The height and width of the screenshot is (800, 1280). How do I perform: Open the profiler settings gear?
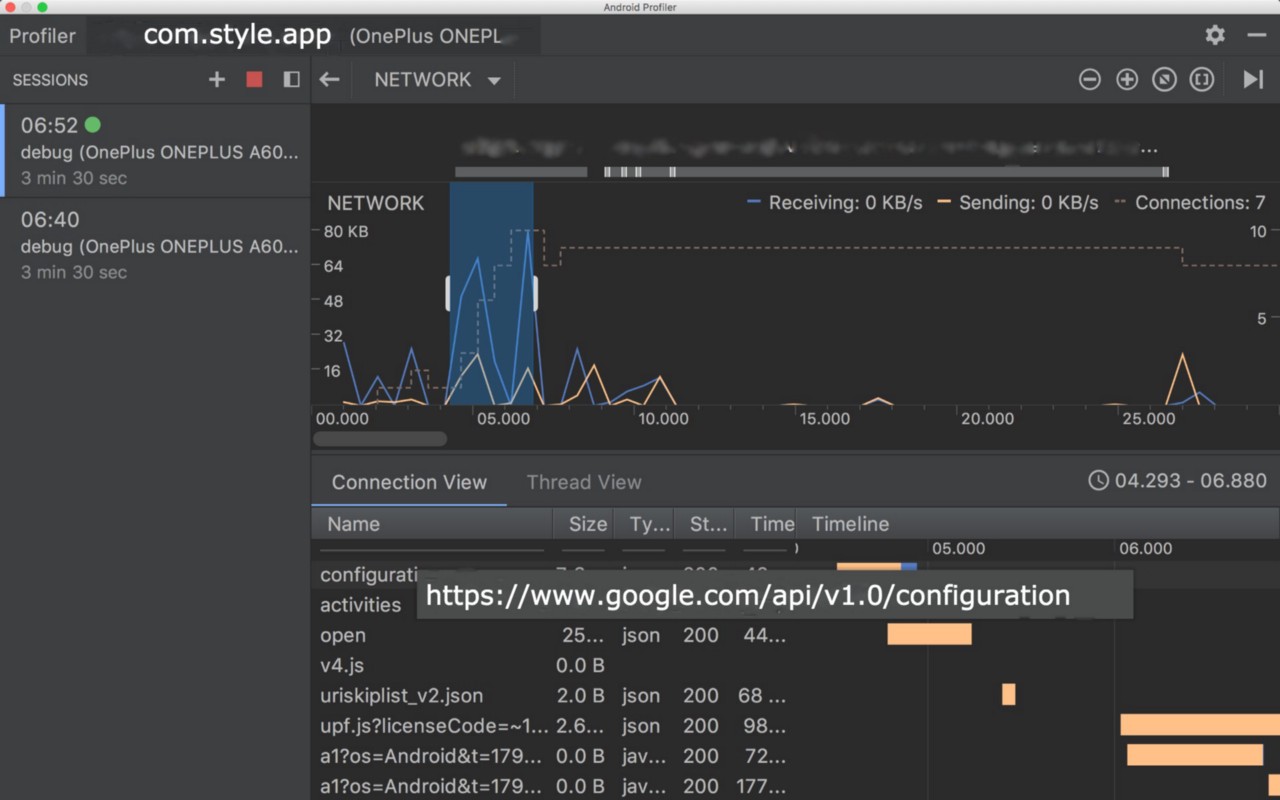click(1214, 35)
